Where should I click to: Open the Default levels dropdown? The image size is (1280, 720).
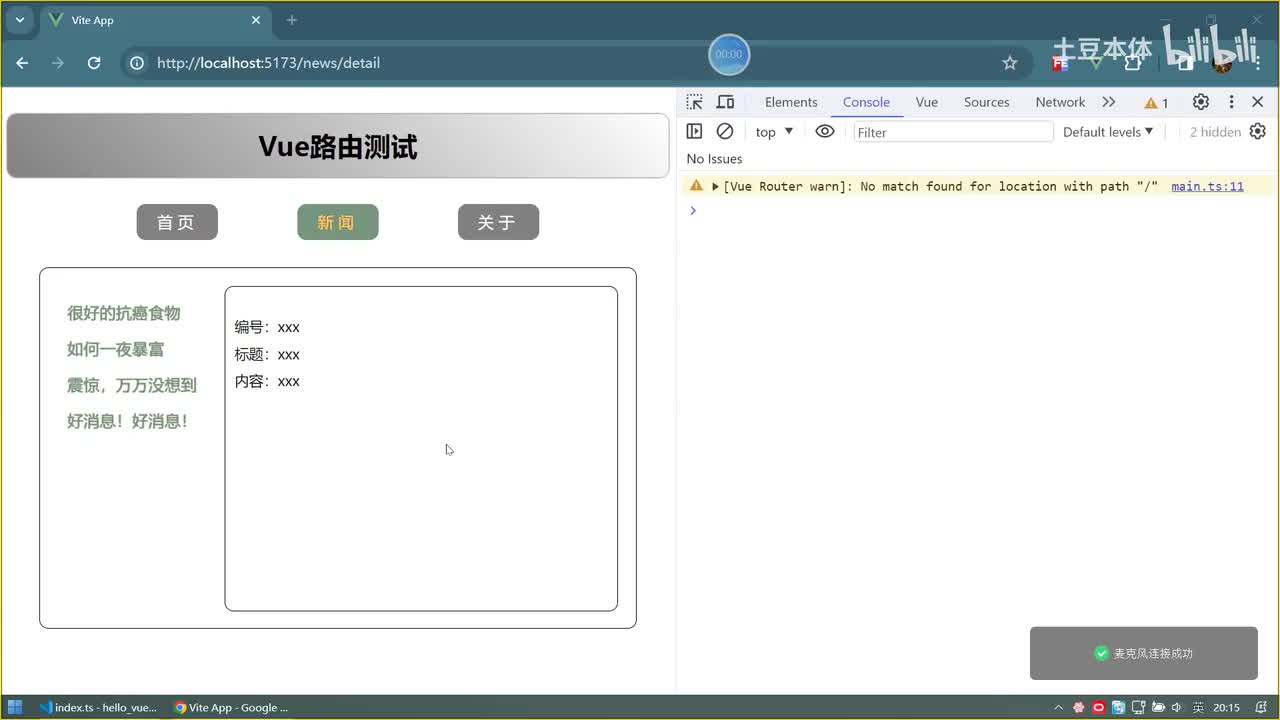[x=1108, y=132]
